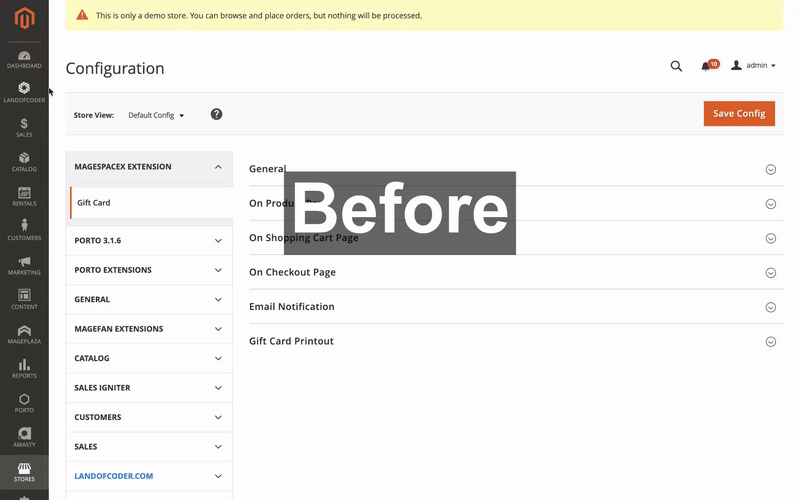Open the Stores sidebar menu
800x500 pixels.
coord(24,471)
